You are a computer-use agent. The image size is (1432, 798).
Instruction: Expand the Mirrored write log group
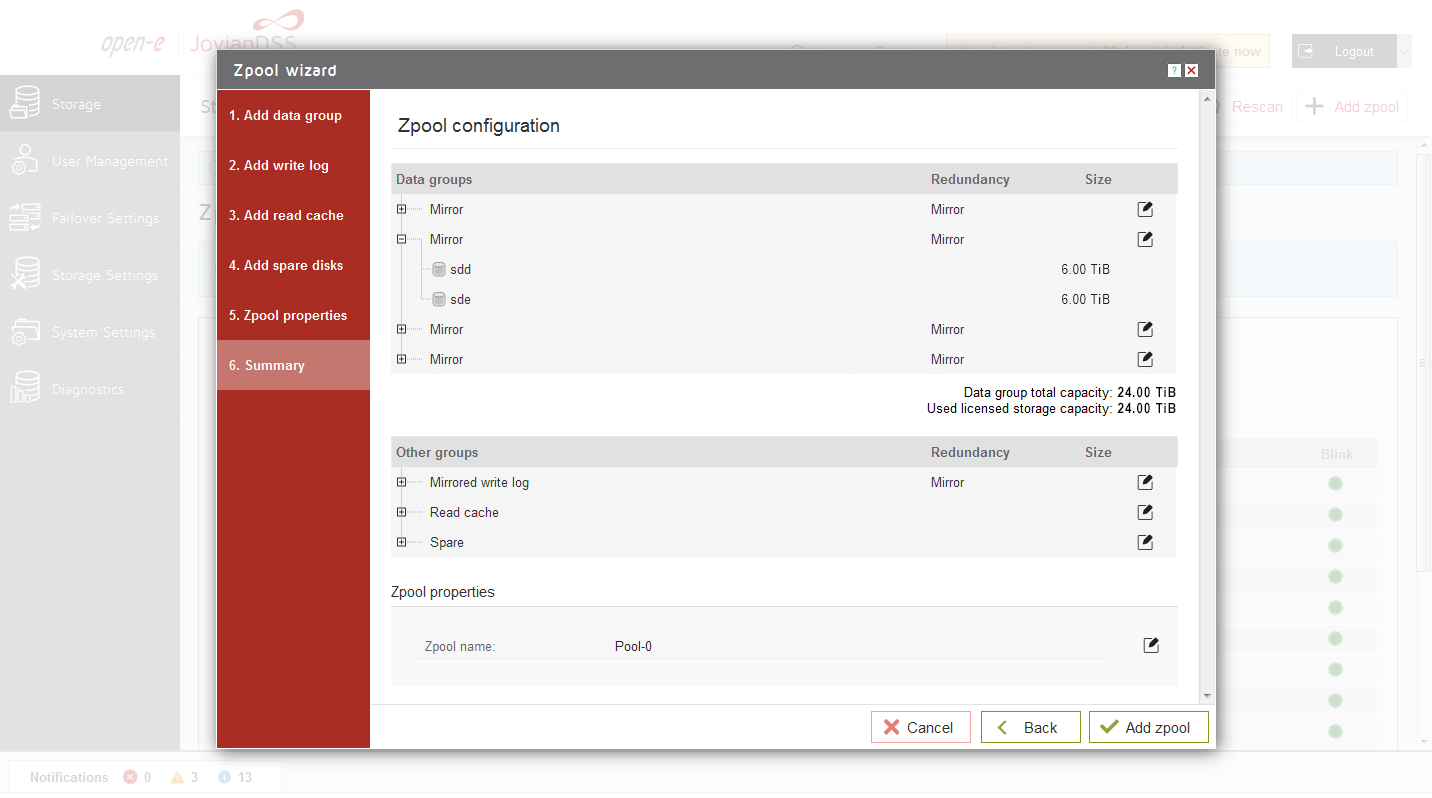[x=401, y=482]
